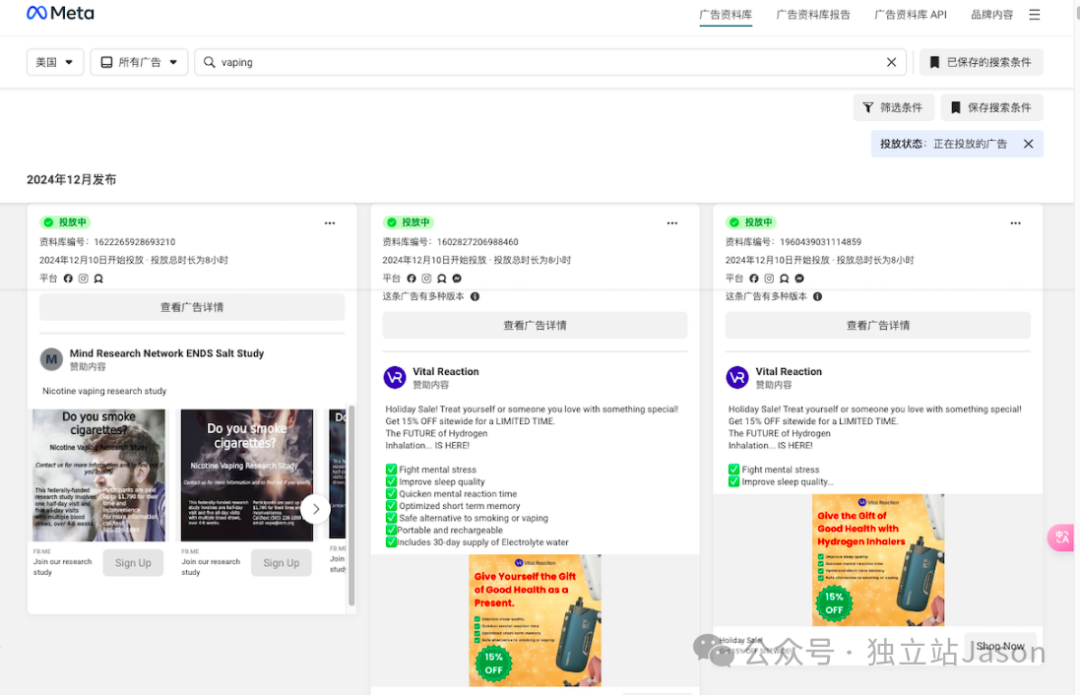This screenshot has height=695, width=1080.
Task: Click Facebook platform icon on ad 1960439031114859
Action: pyautogui.click(x=754, y=278)
